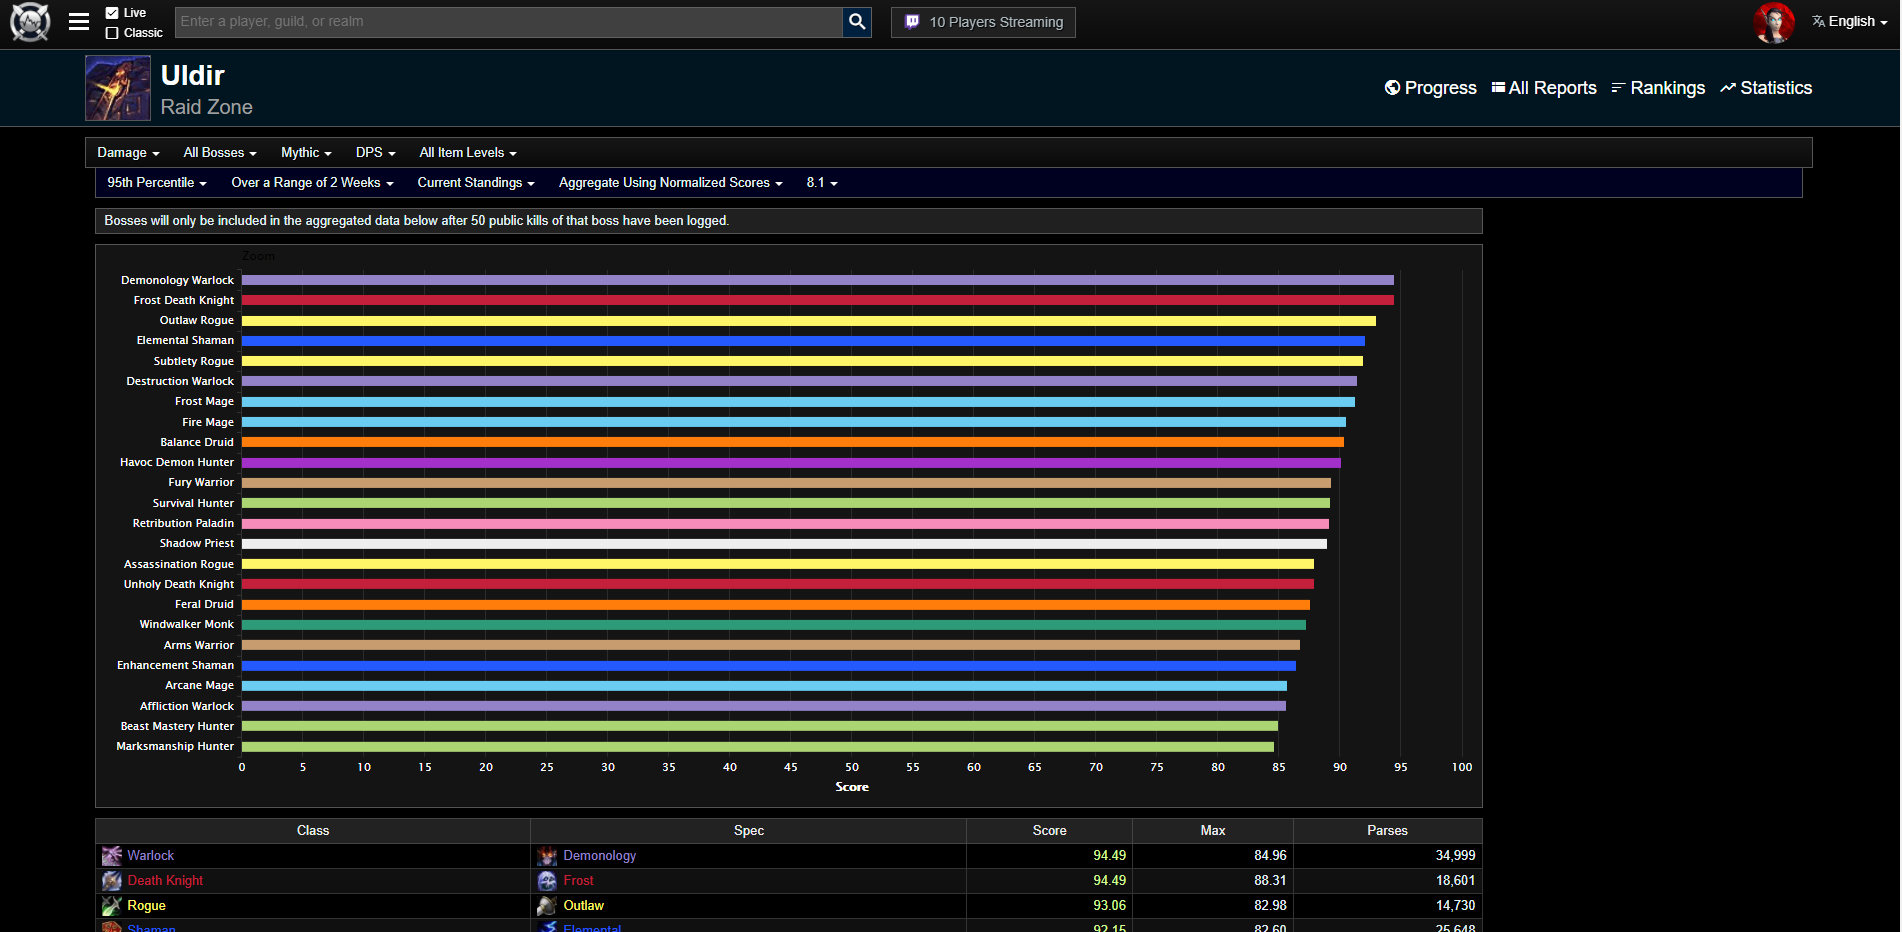Open the Mythic difficulty dropdown
The width and height of the screenshot is (1902, 932).
pos(306,153)
